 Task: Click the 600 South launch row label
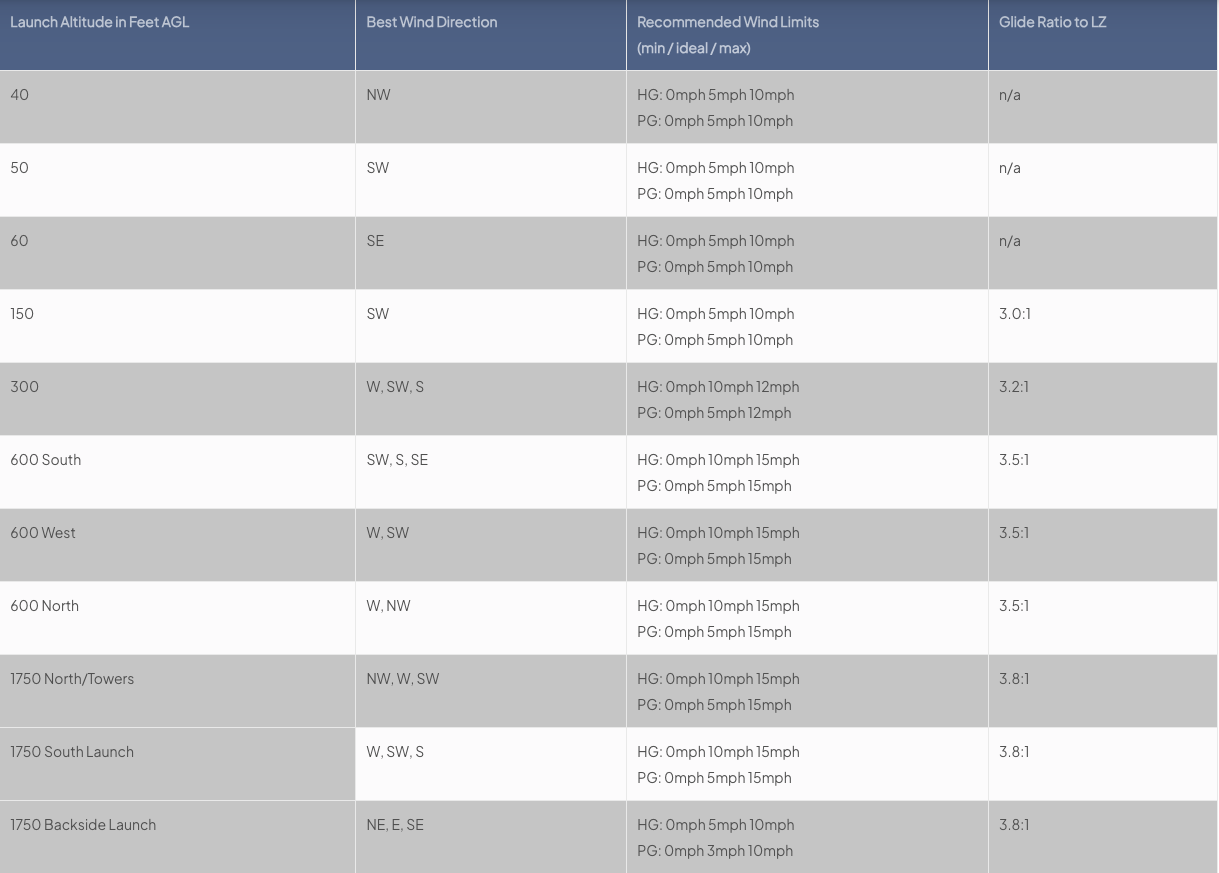(177, 472)
